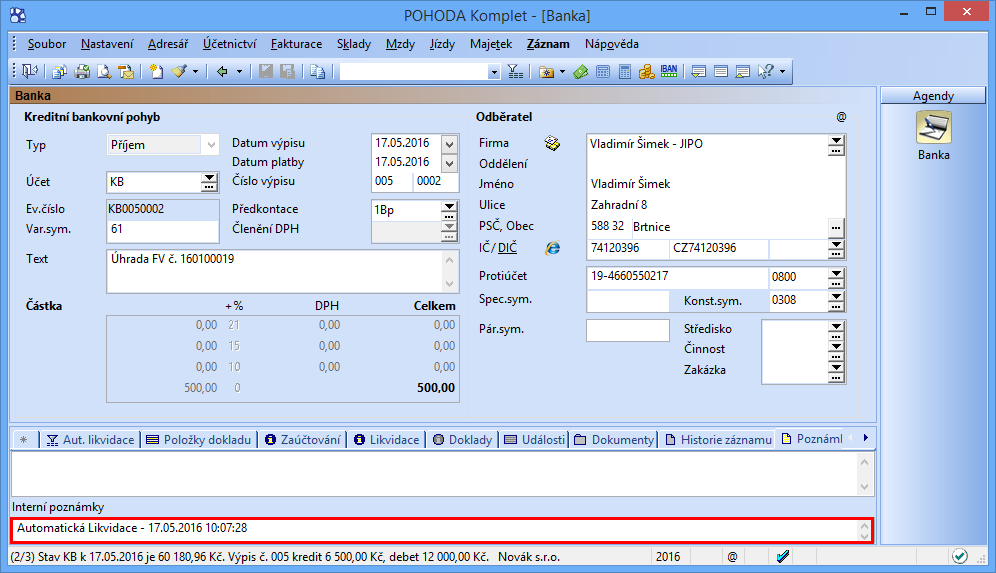This screenshot has height=573, width=996.
Task: Click the @ symbol in Odběratel header
Action: click(x=841, y=117)
